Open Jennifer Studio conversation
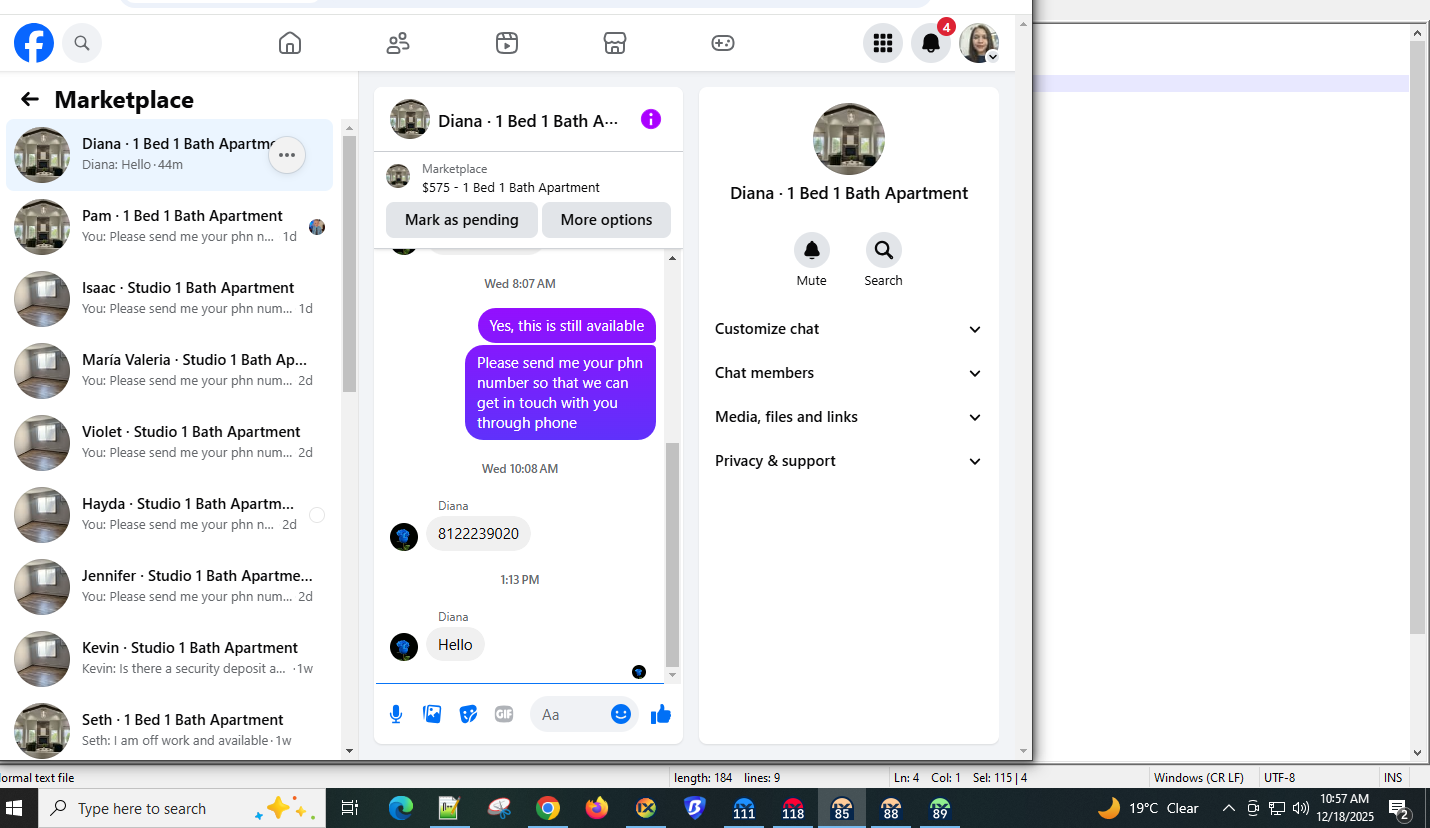The width and height of the screenshot is (1430, 828). coord(170,587)
